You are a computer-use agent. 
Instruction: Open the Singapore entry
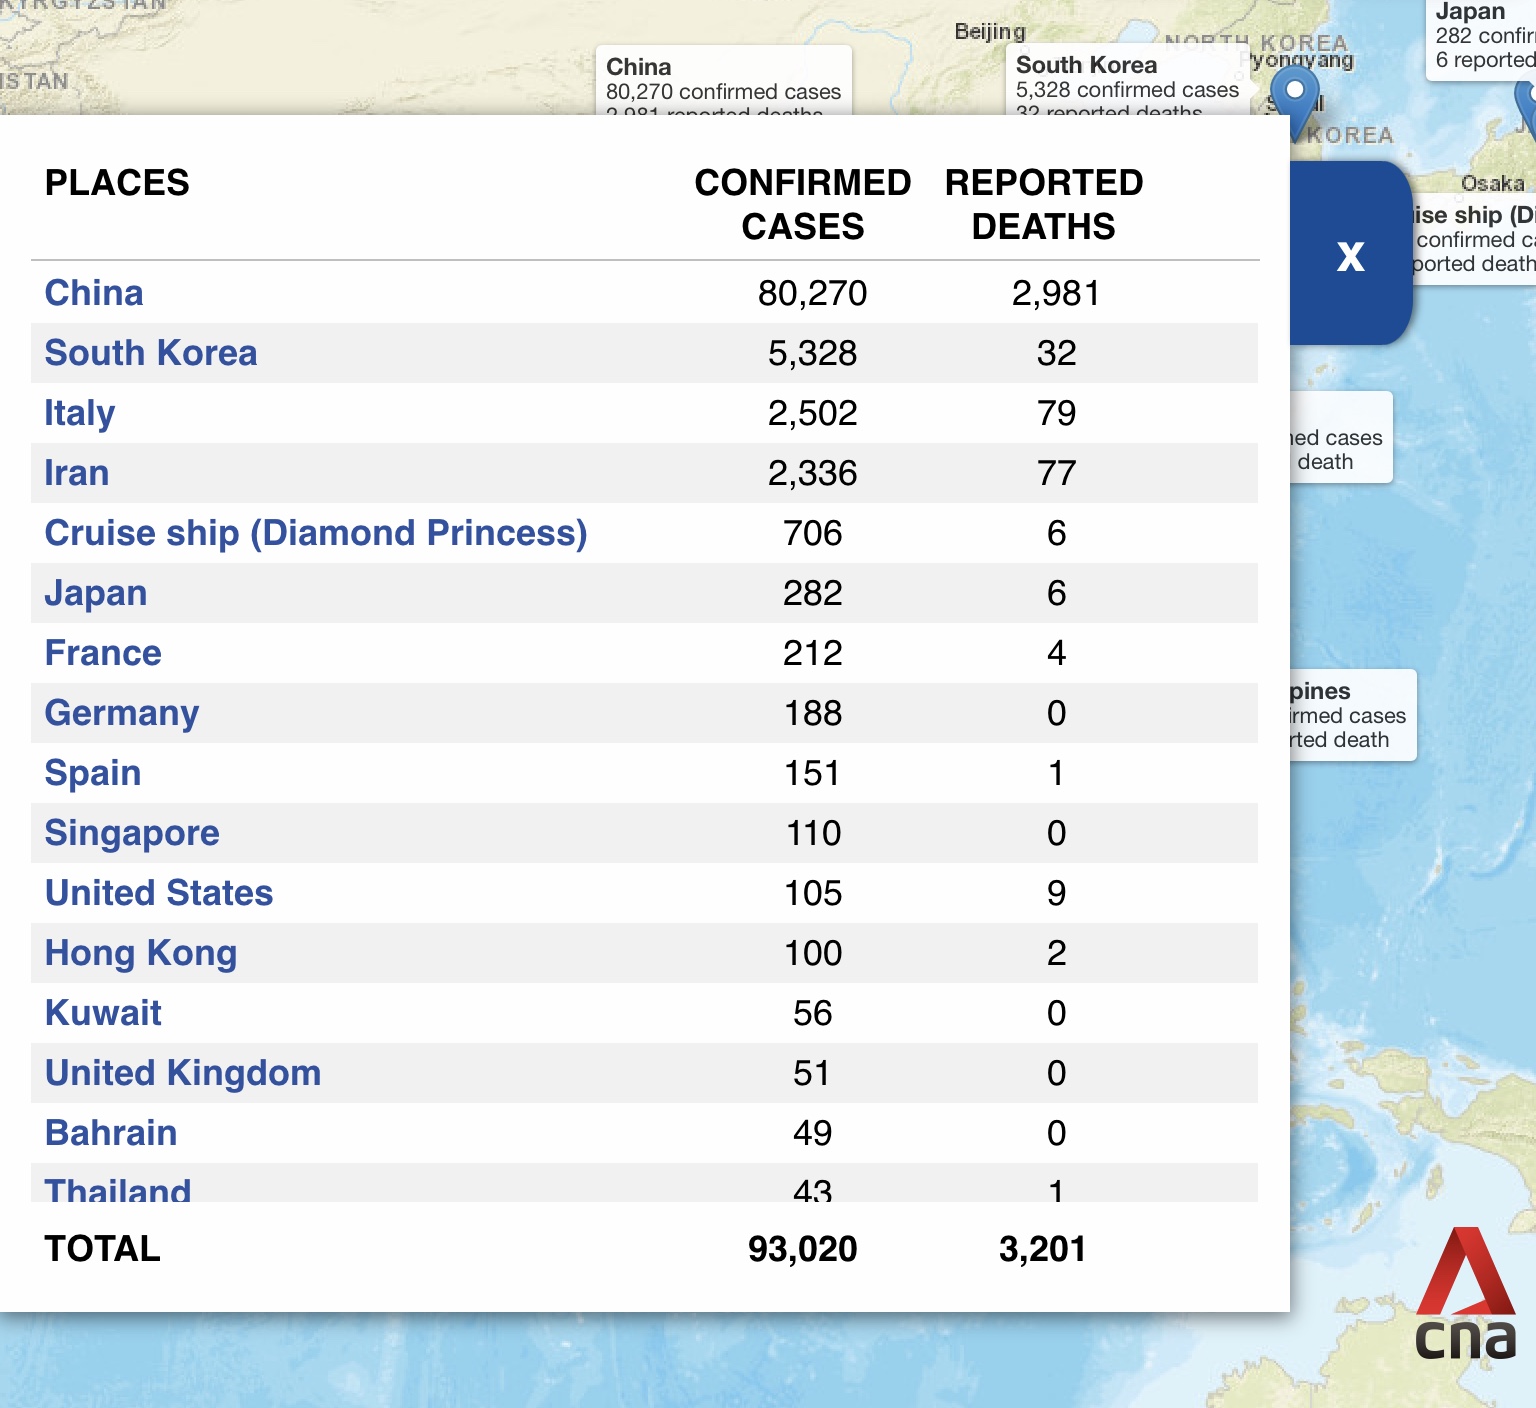point(132,833)
